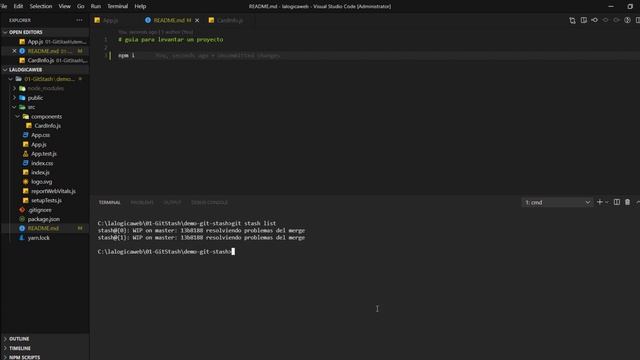Collapse the LALOGICAWEB workspace section
This screenshot has width=640, height=360.
tap(5, 70)
